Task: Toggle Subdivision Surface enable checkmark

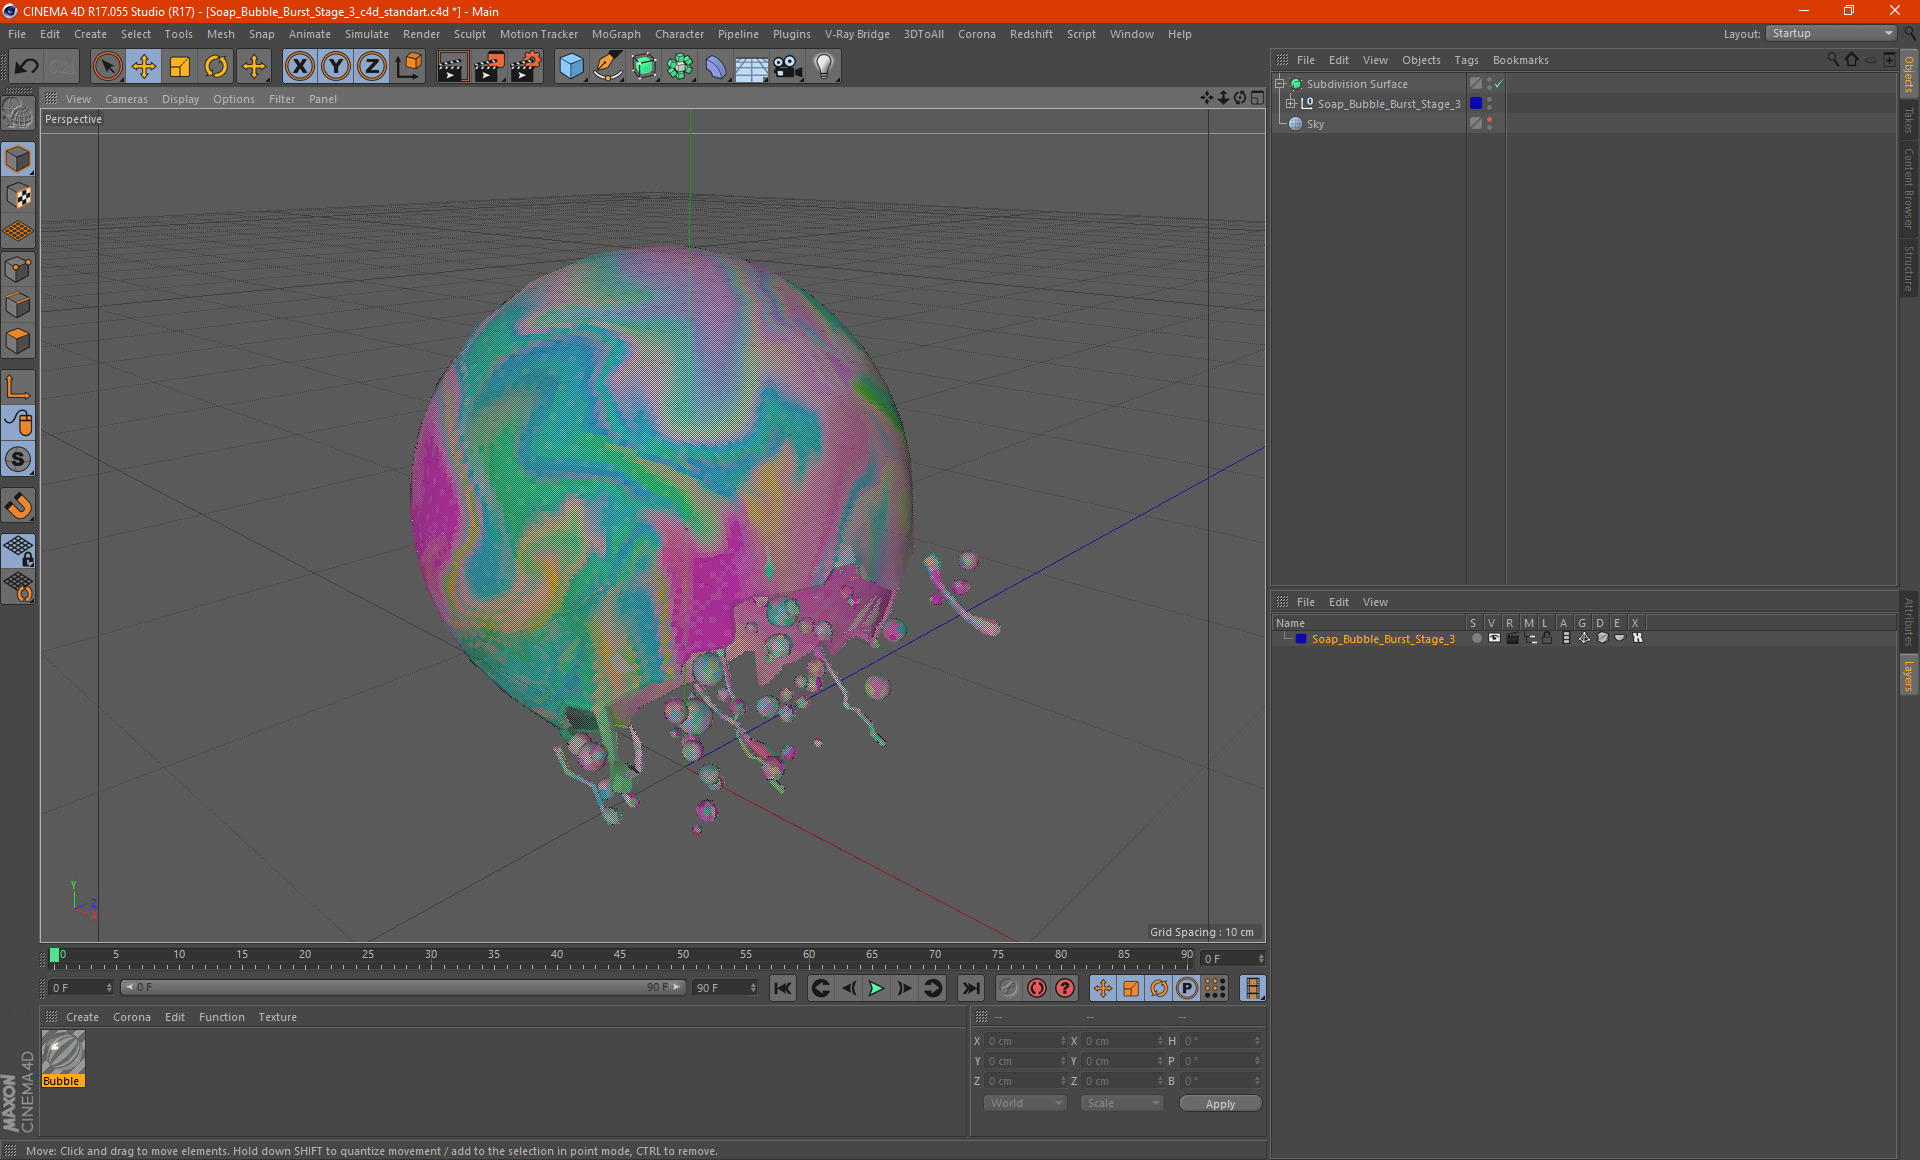Action: [x=1498, y=84]
